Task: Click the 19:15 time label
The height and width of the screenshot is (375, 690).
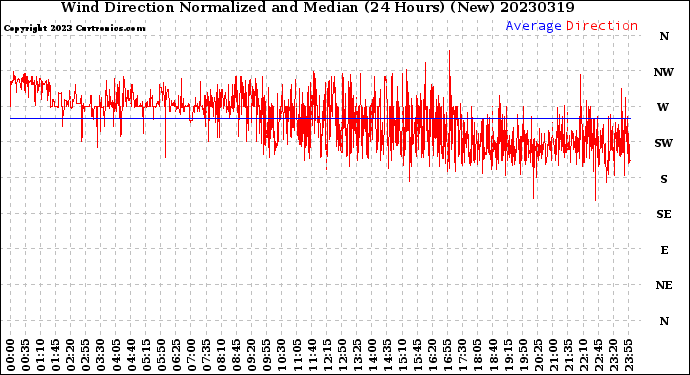Action: [508, 355]
